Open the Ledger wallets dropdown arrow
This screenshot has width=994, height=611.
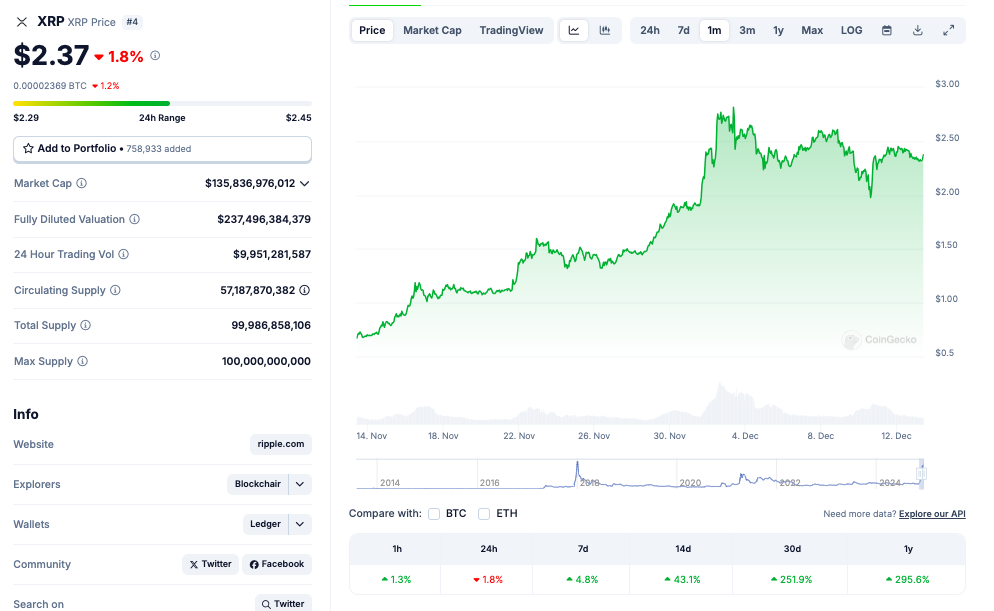pyautogui.click(x=300, y=524)
